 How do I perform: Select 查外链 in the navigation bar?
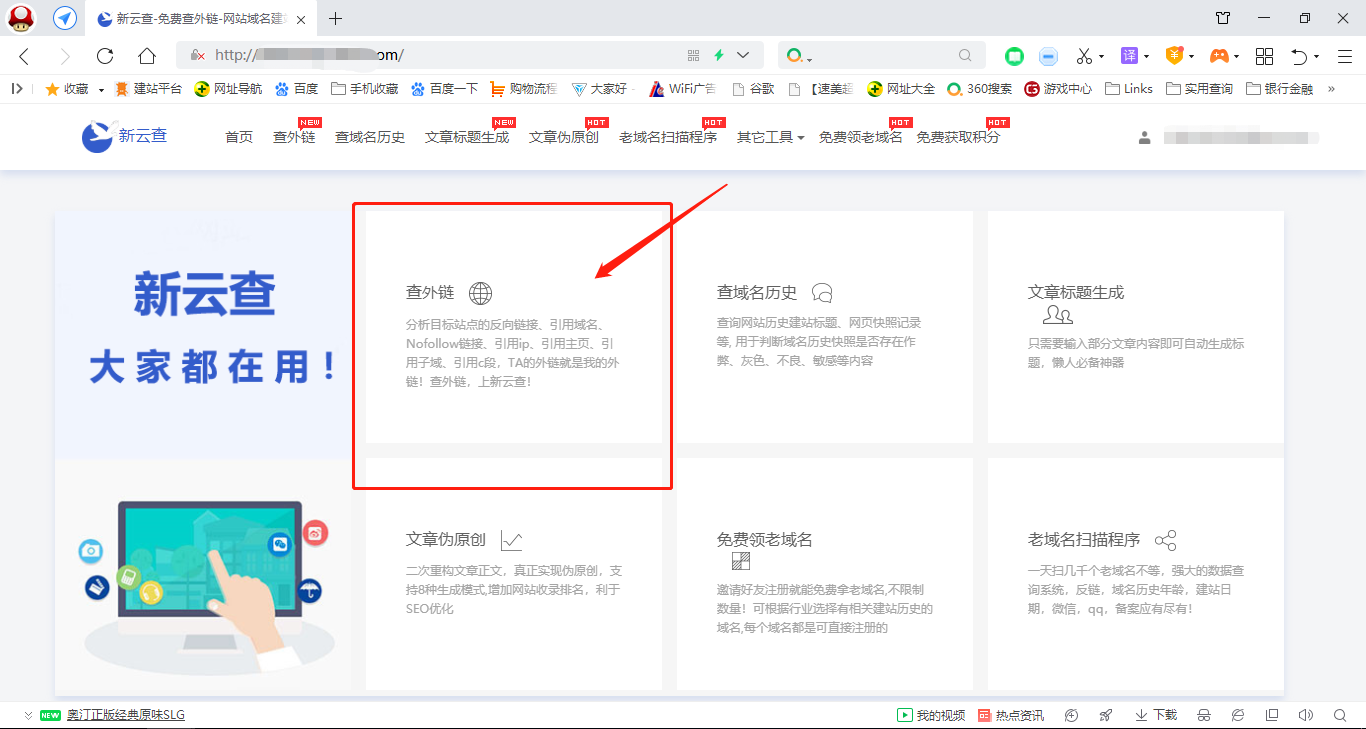coord(294,137)
